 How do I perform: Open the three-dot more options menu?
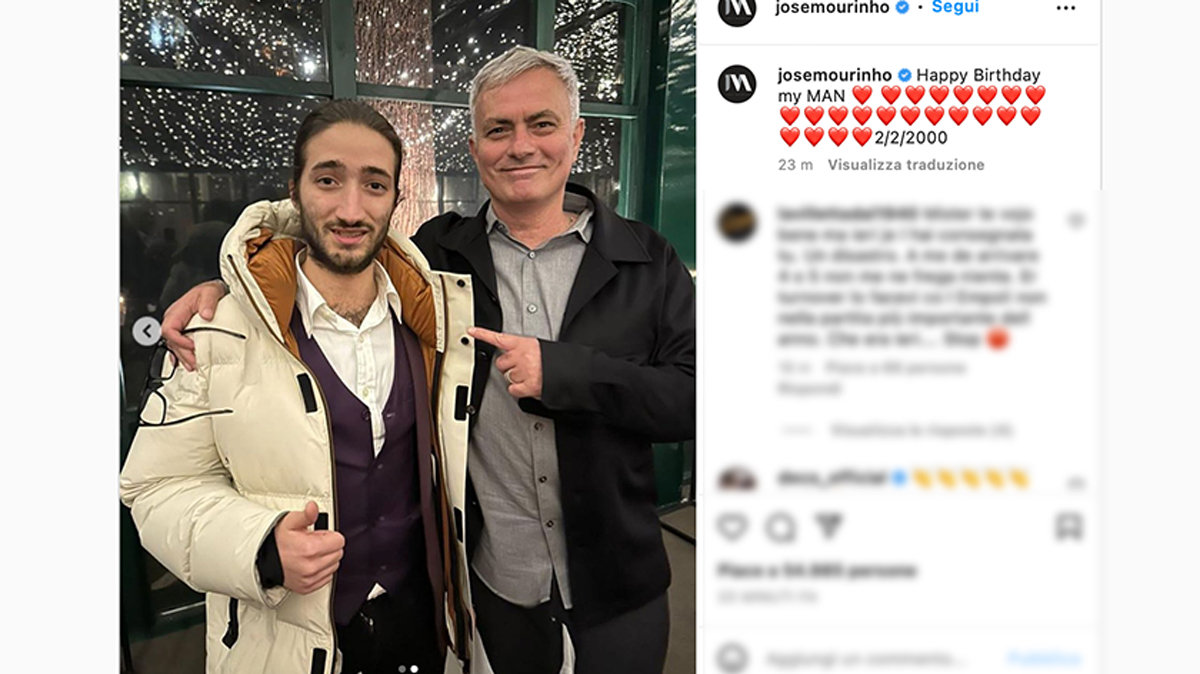coord(1066,8)
